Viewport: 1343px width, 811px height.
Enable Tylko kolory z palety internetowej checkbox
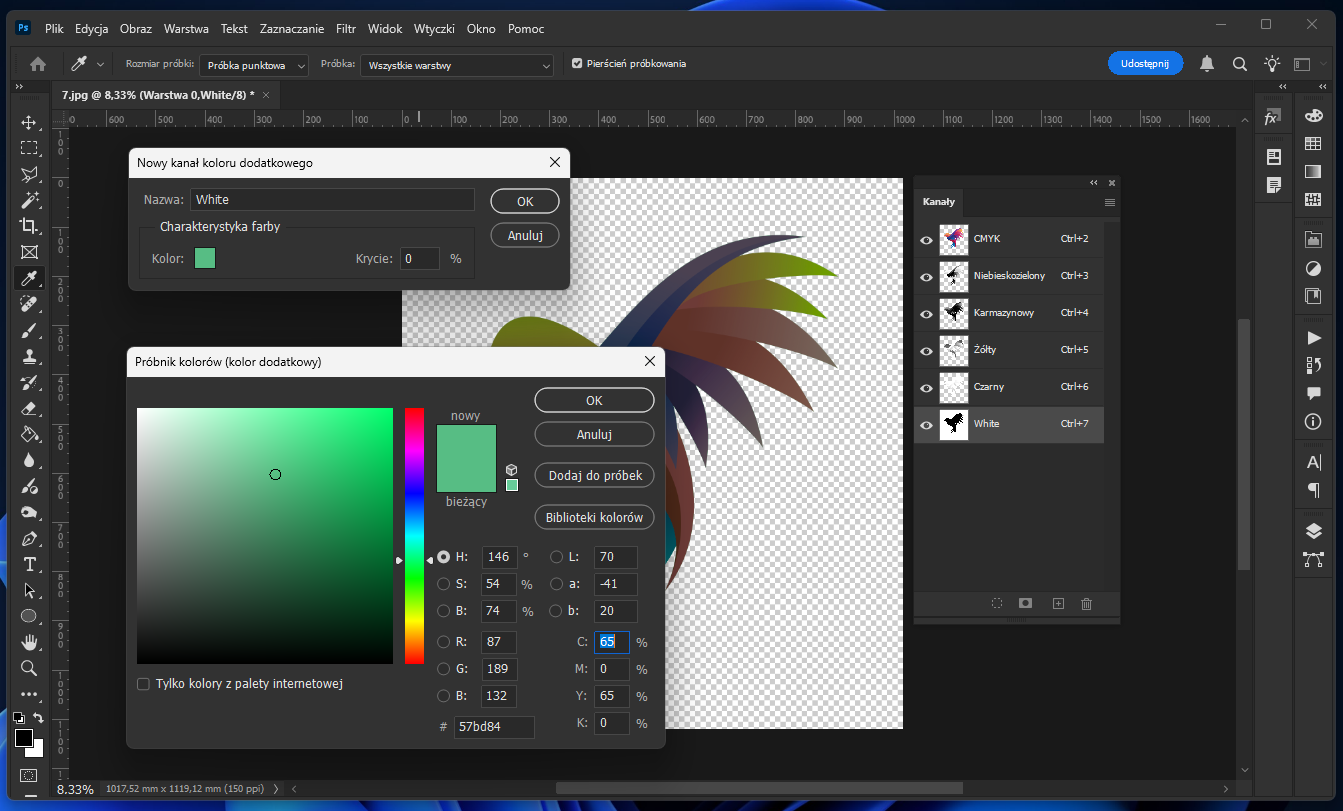[x=143, y=684]
